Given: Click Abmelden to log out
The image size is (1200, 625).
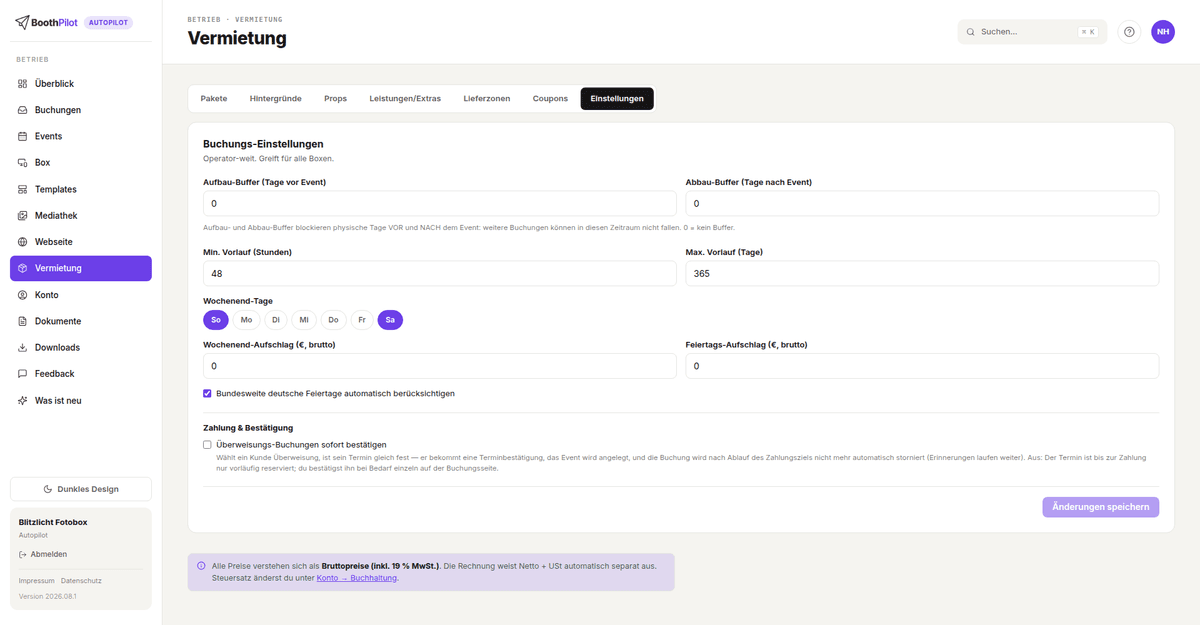Looking at the screenshot, I should tap(43, 554).
